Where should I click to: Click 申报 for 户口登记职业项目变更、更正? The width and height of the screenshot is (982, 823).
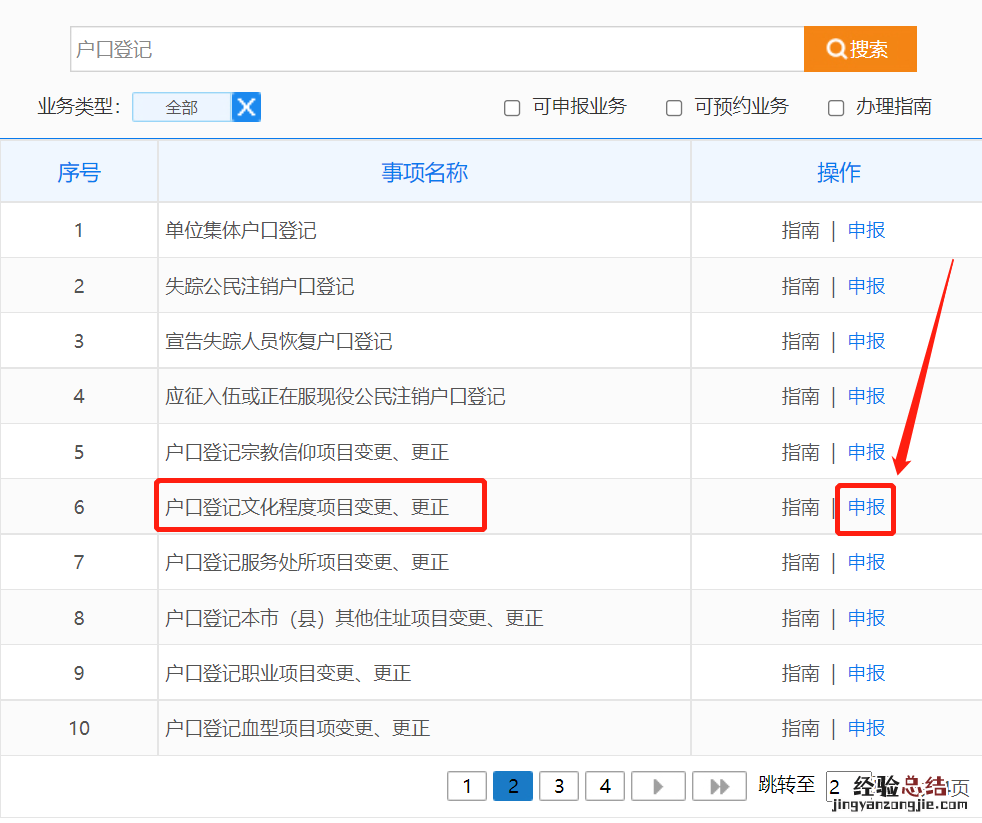pos(866,673)
